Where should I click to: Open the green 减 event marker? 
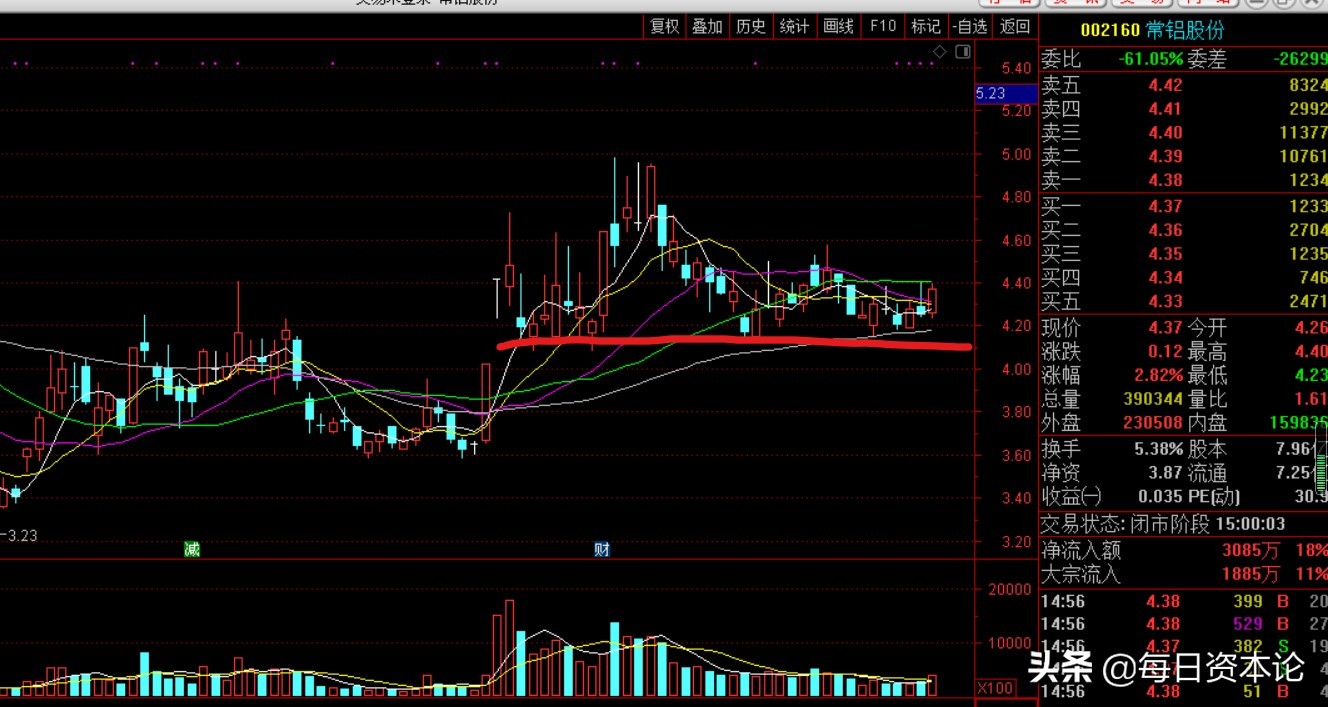[x=191, y=549]
